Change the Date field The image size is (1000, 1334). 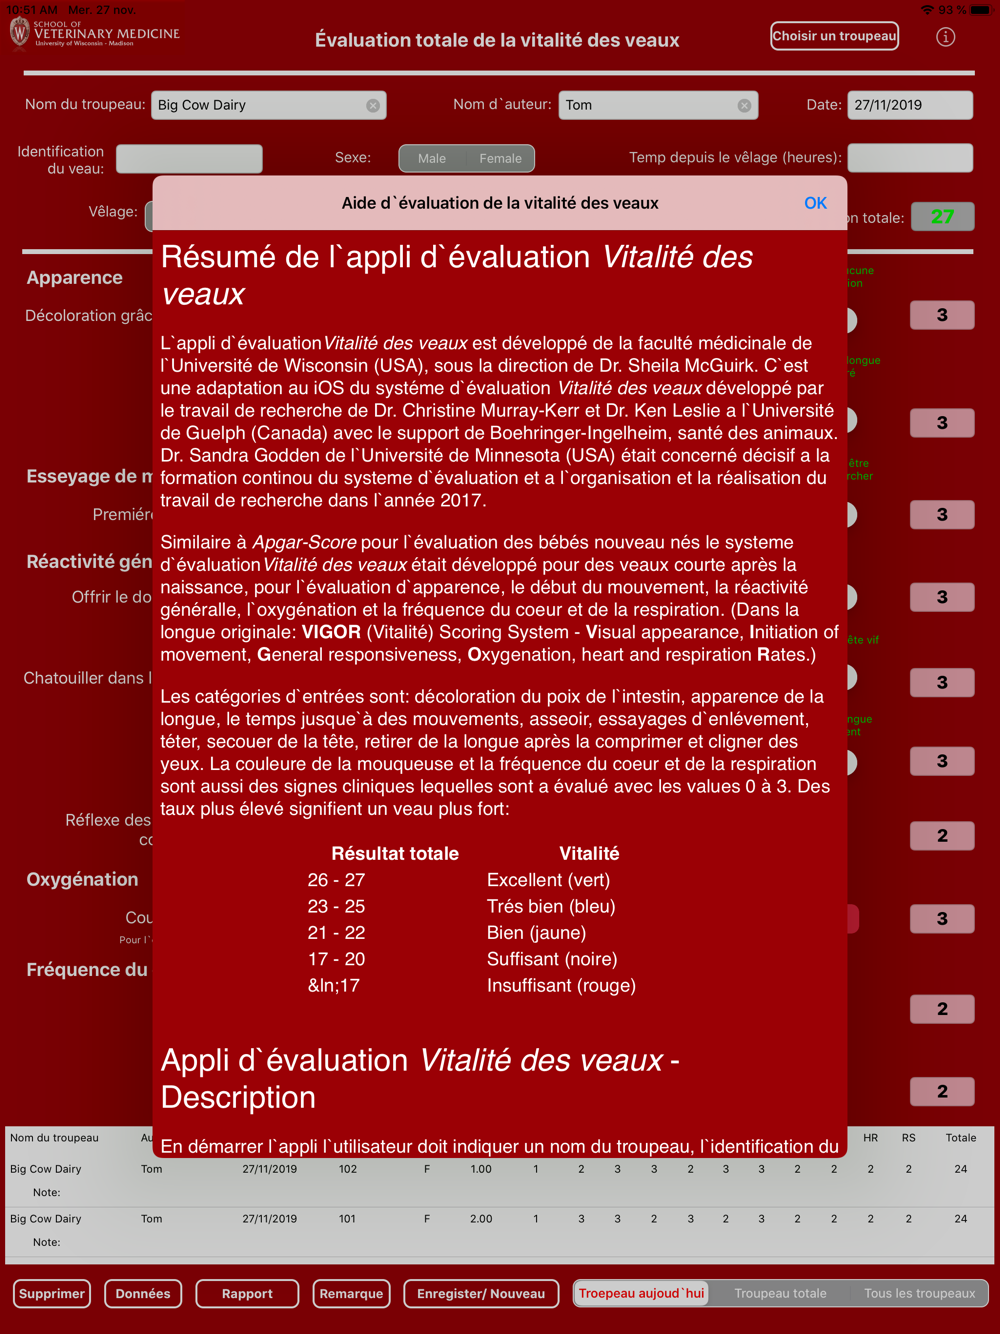click(910, 105)
